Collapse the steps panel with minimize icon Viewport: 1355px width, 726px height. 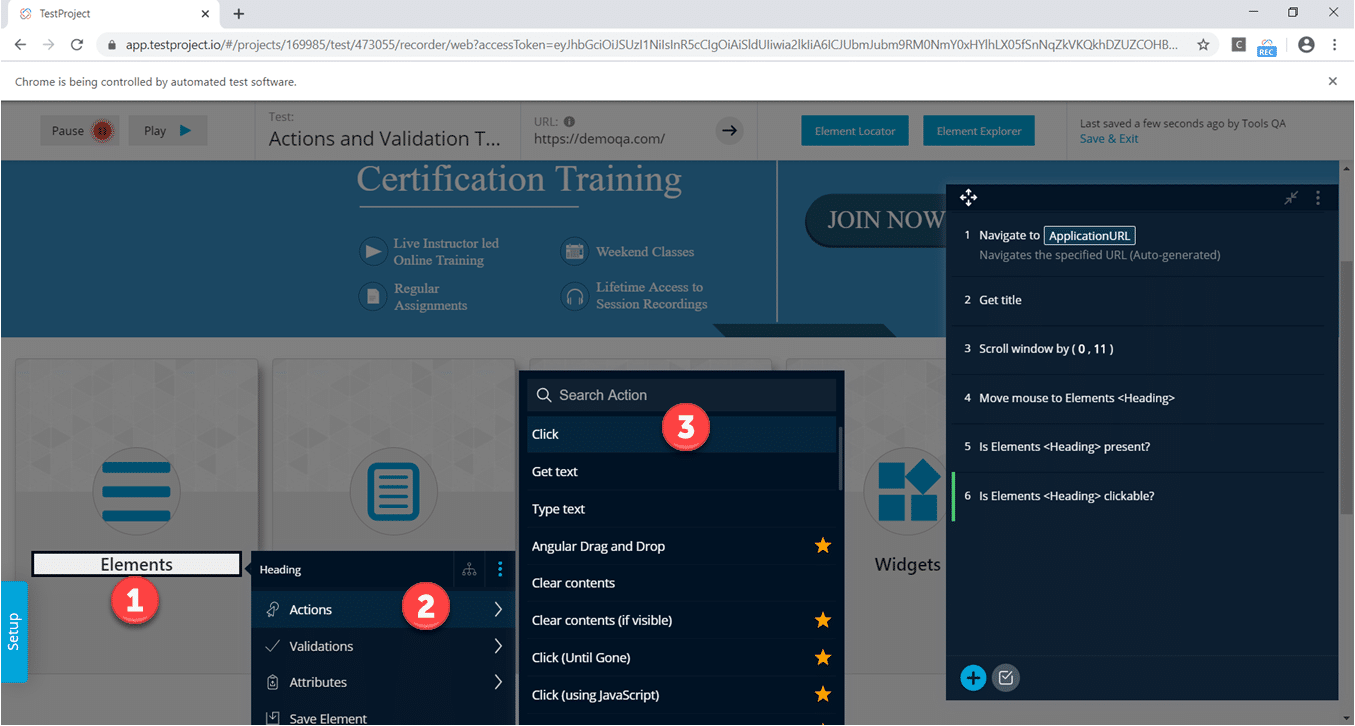click(1291, 198)
